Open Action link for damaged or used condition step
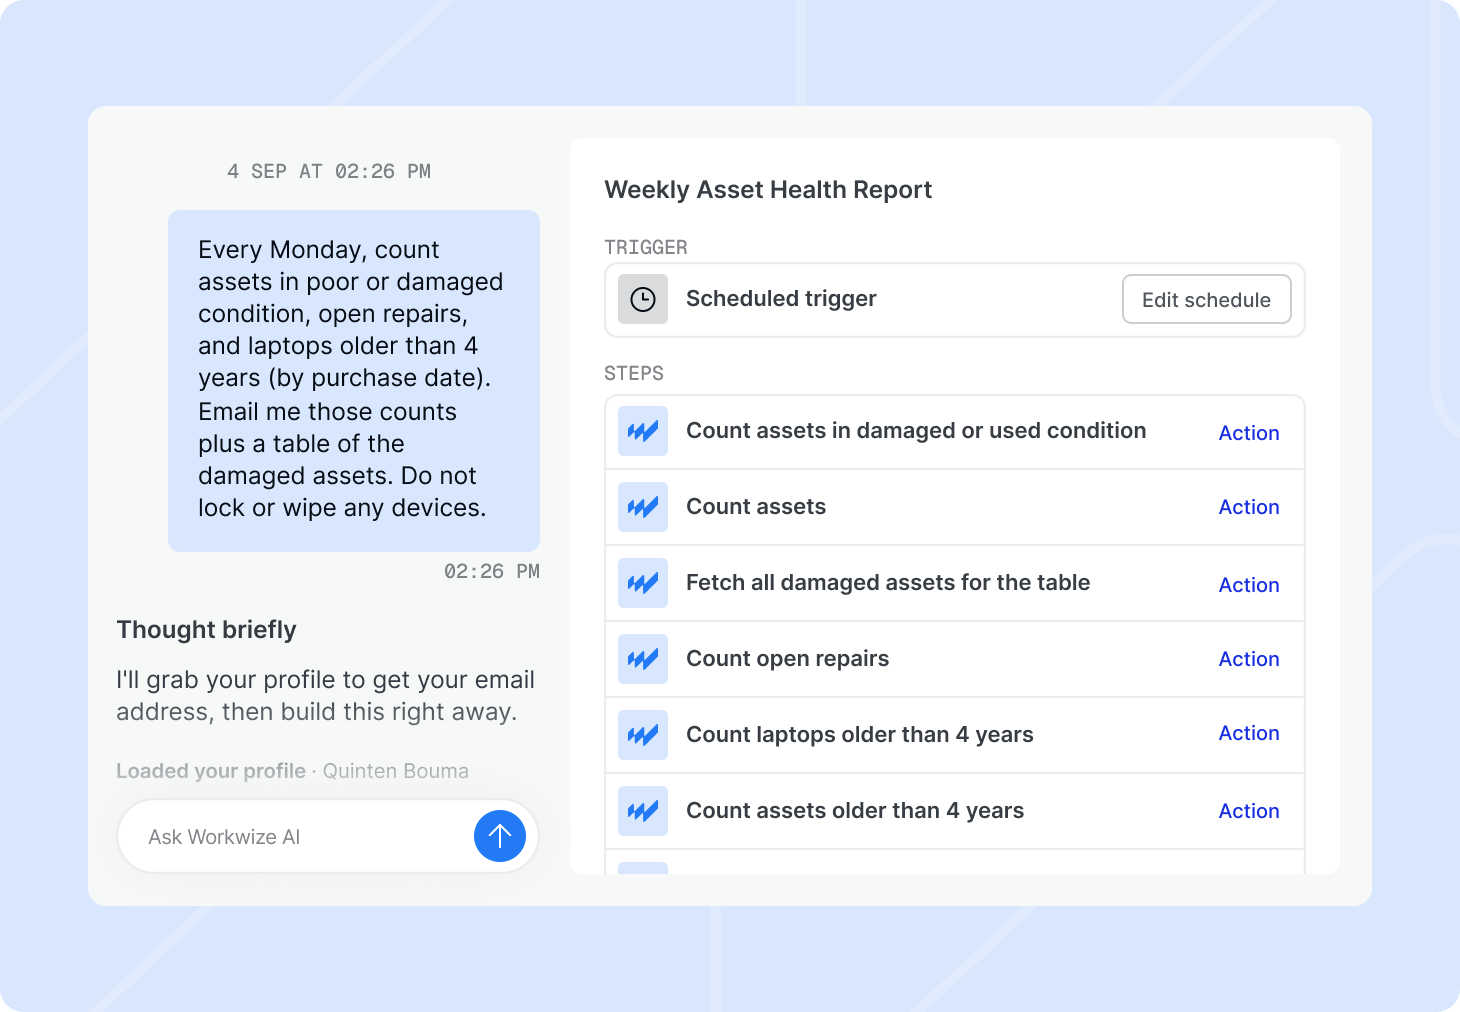This screenshot has width=1460, height=1012. (1249, 433)
